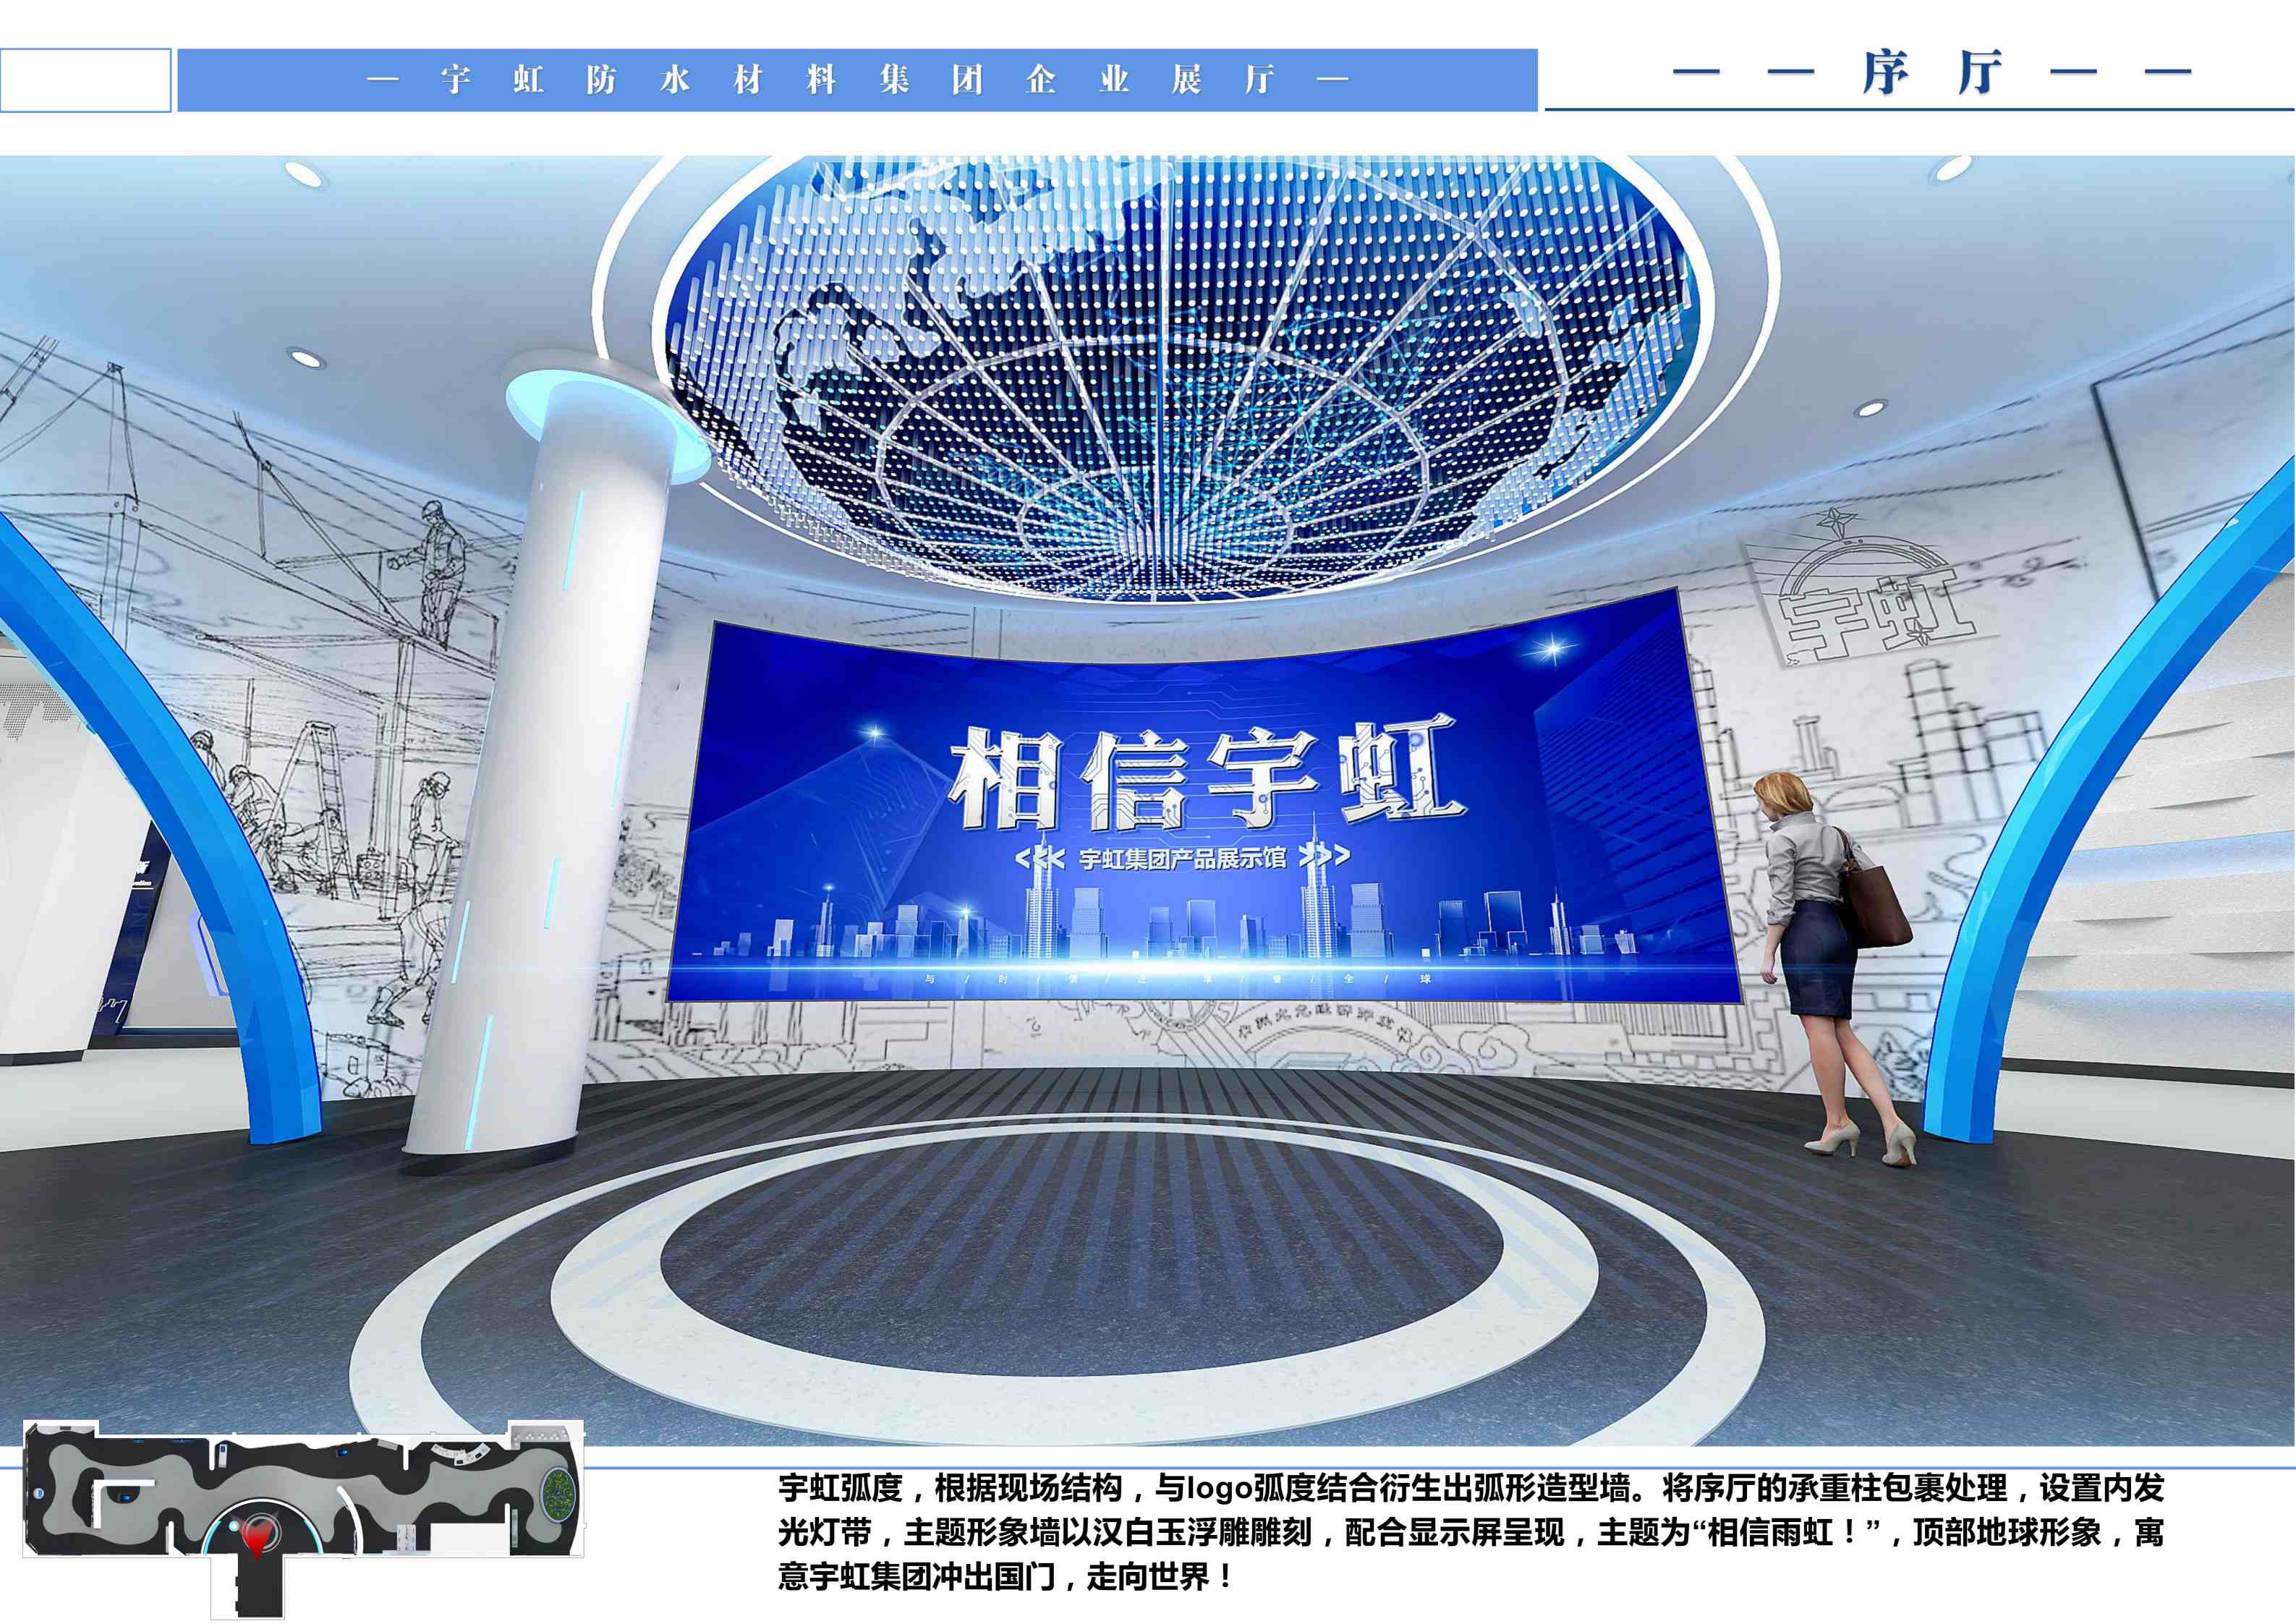Click the left double-chevron beside 宇虹集团产品展示馆
The image size is (2296, 1624).
1040,858
